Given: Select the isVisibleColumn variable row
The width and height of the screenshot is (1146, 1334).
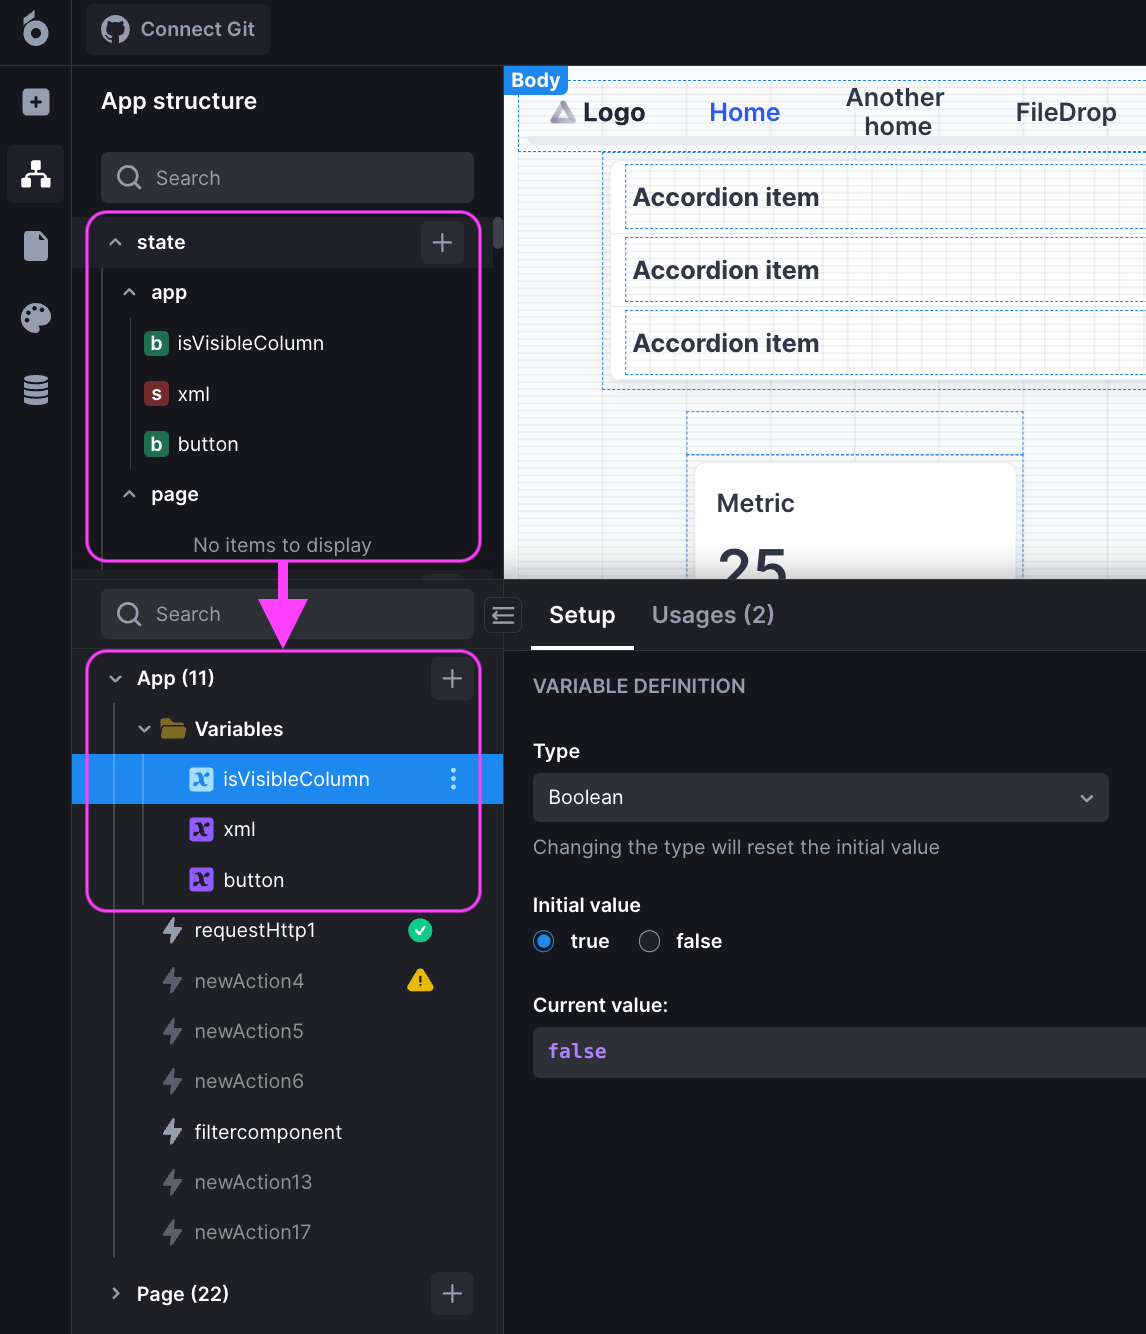Looking at the screenshot, I should click(x=287, y=779).
